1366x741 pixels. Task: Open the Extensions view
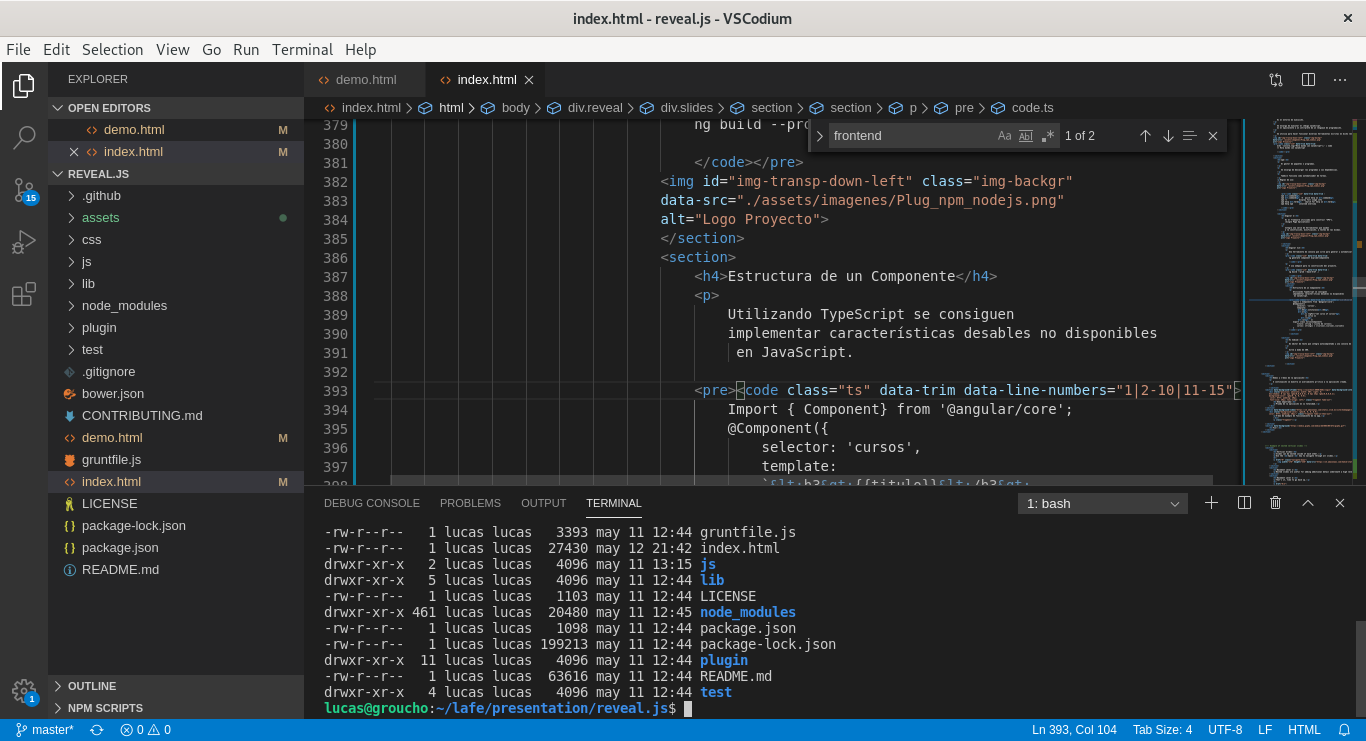pos(24,295)
